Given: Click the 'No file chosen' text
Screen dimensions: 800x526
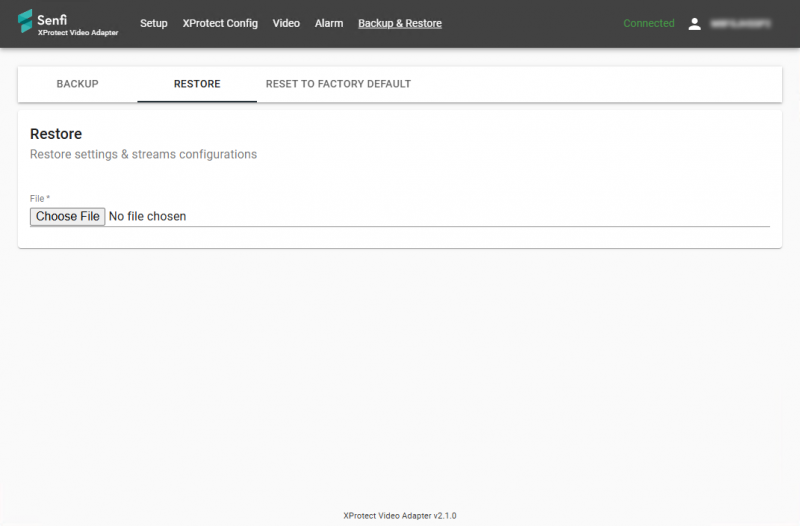Looking at the screenshot, I should click(x=147, y=216).
